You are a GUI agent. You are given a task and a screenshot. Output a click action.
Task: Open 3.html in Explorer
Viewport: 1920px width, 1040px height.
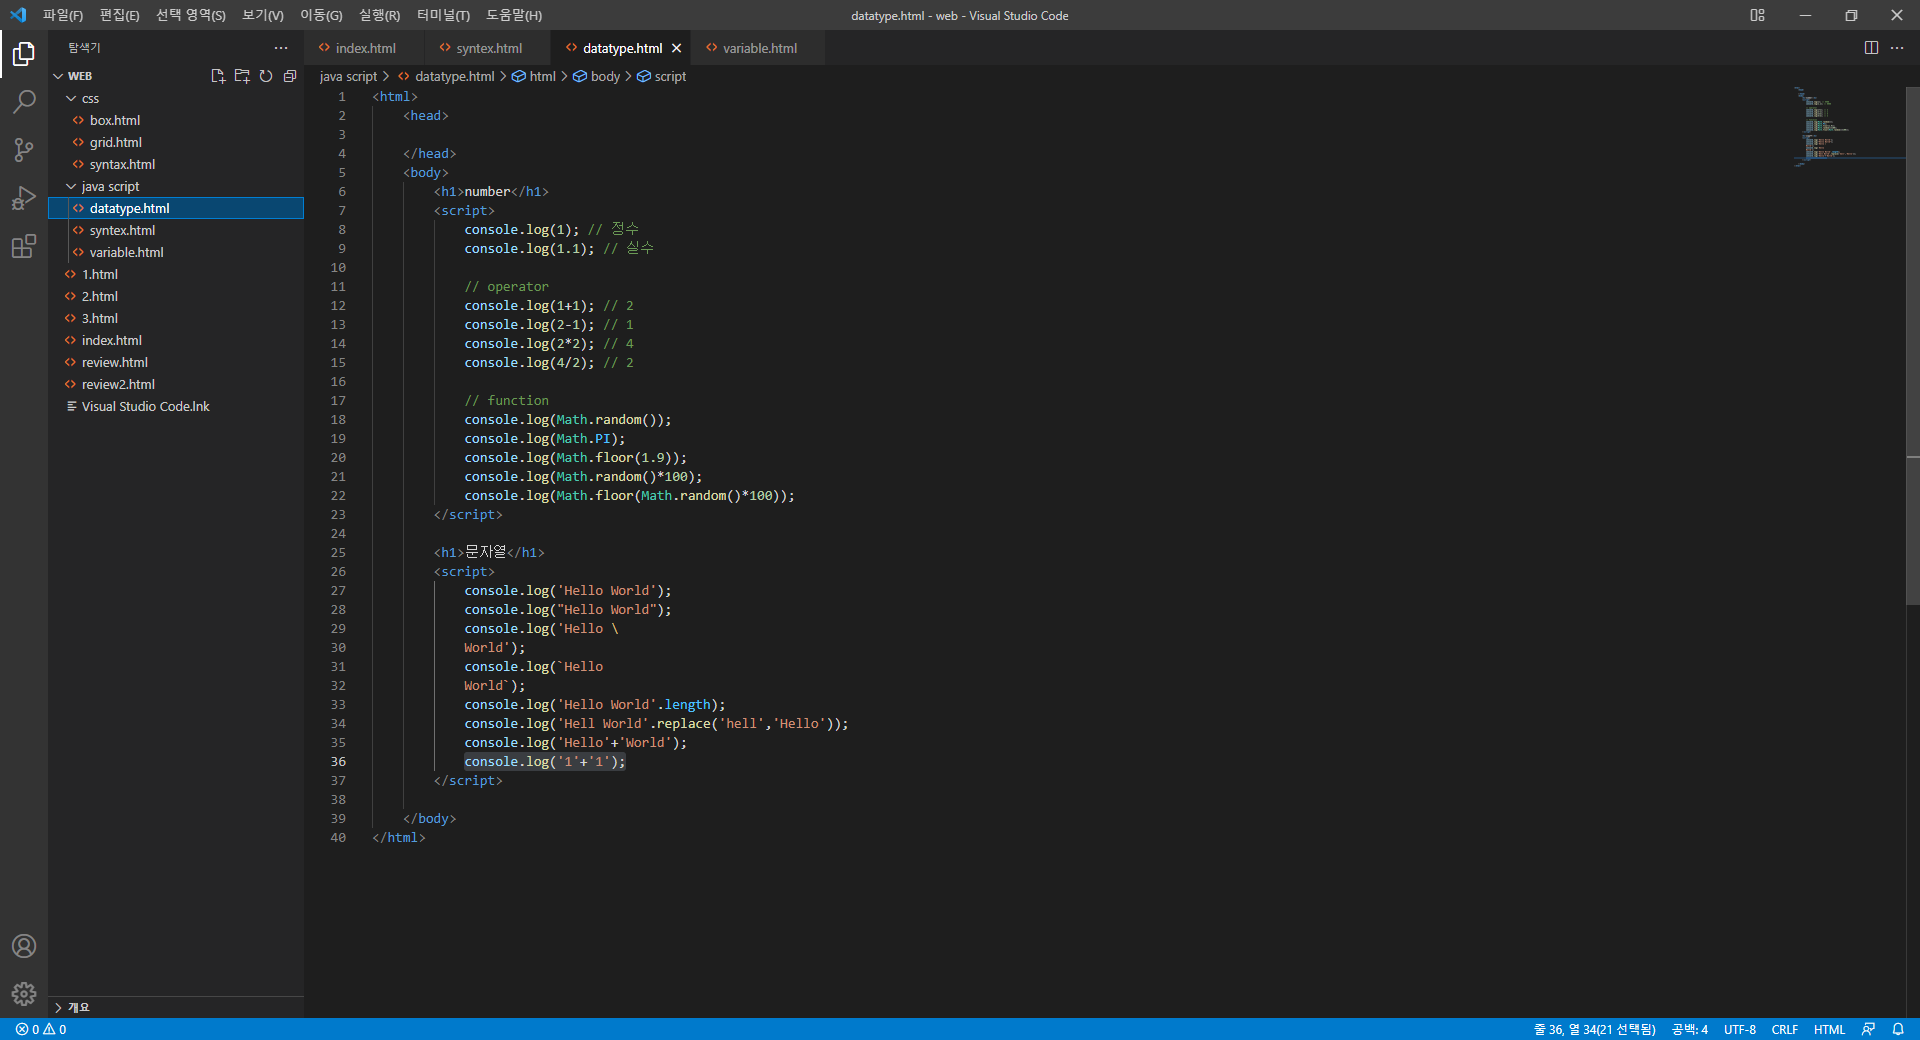pyautogui.click(x=176, y=318)
